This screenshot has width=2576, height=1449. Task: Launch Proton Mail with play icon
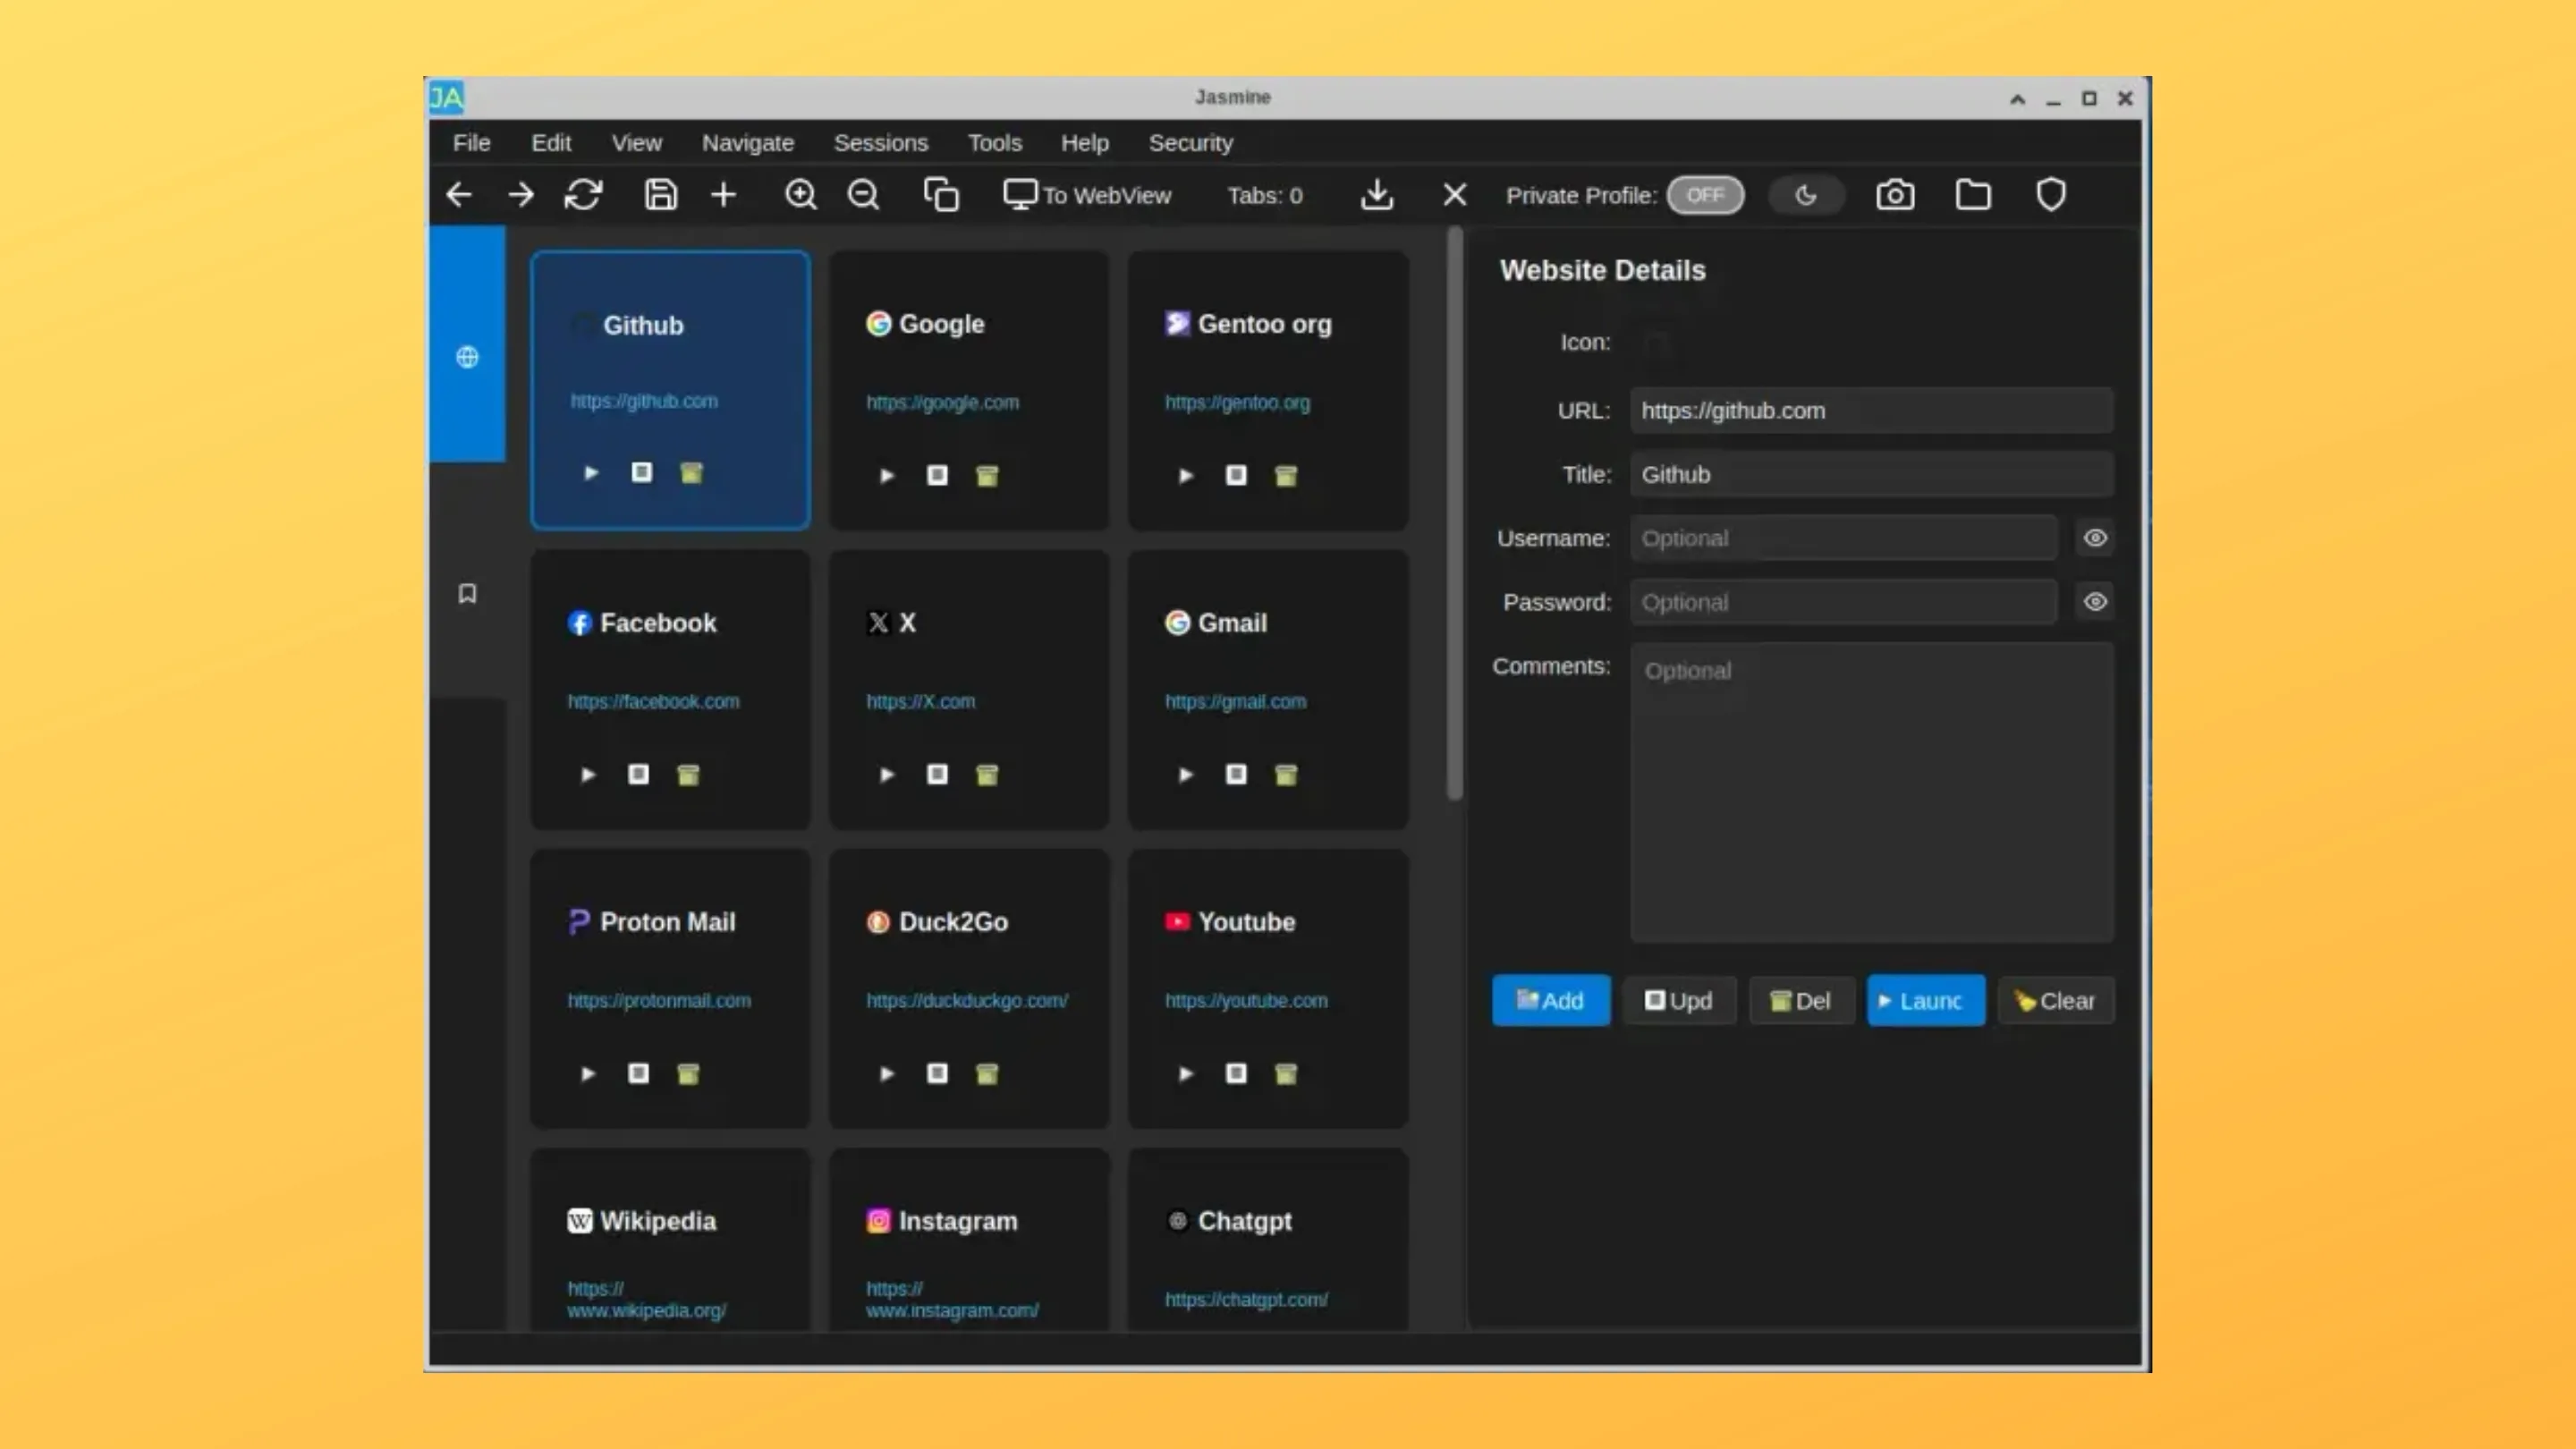588,1074
